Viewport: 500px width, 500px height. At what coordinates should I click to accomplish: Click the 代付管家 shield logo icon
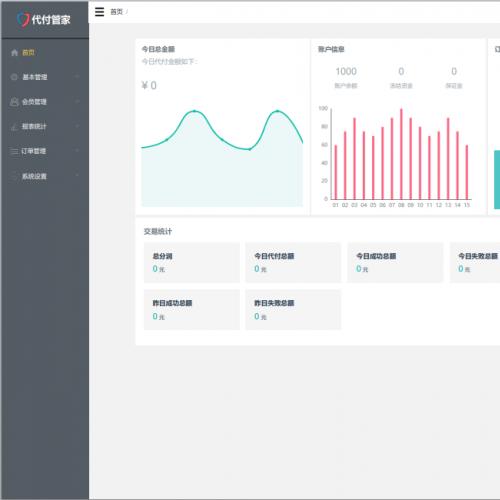coord(23,20)
